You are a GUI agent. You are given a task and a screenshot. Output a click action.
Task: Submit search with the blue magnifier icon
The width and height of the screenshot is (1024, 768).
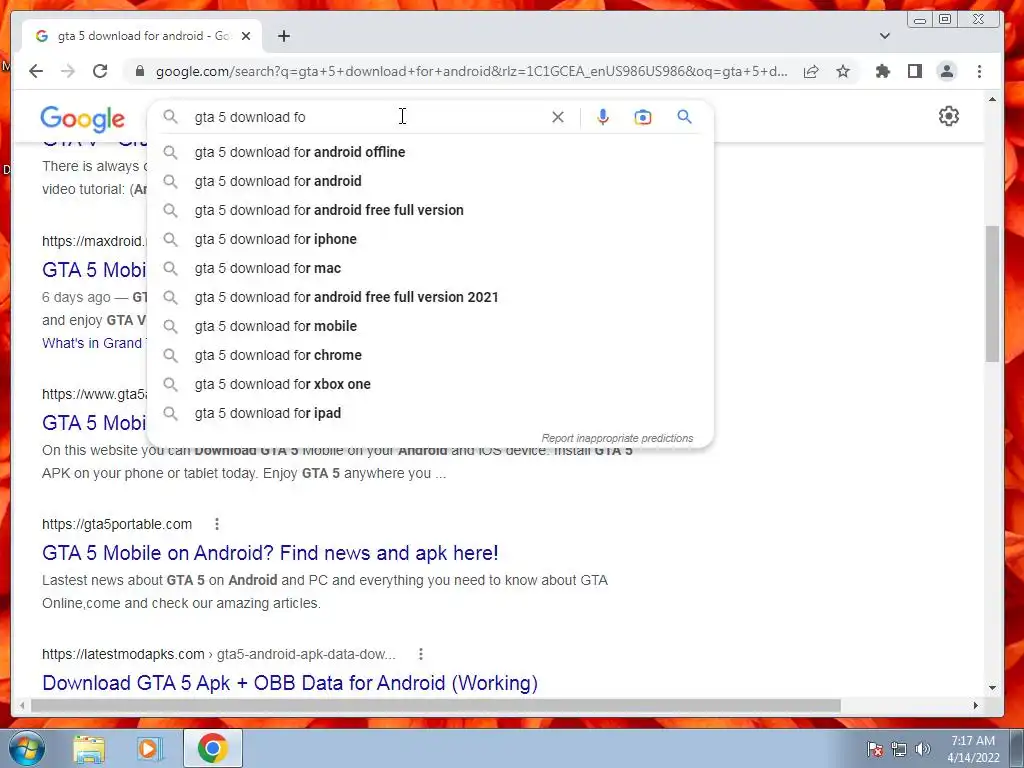tap(684, 117)
